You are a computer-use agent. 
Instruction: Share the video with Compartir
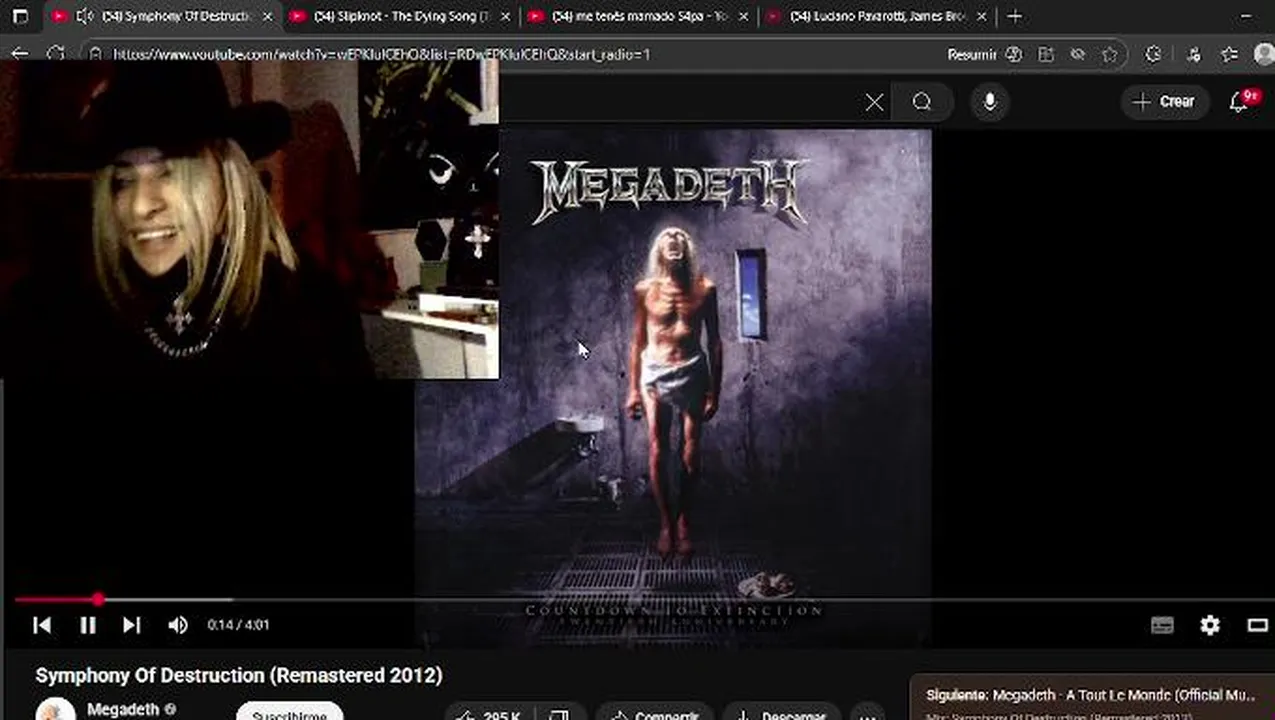click(x=654, y=715)
